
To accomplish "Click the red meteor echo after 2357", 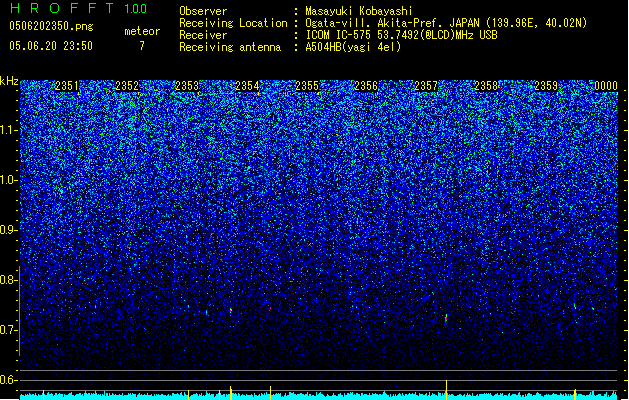I will 446,318.
